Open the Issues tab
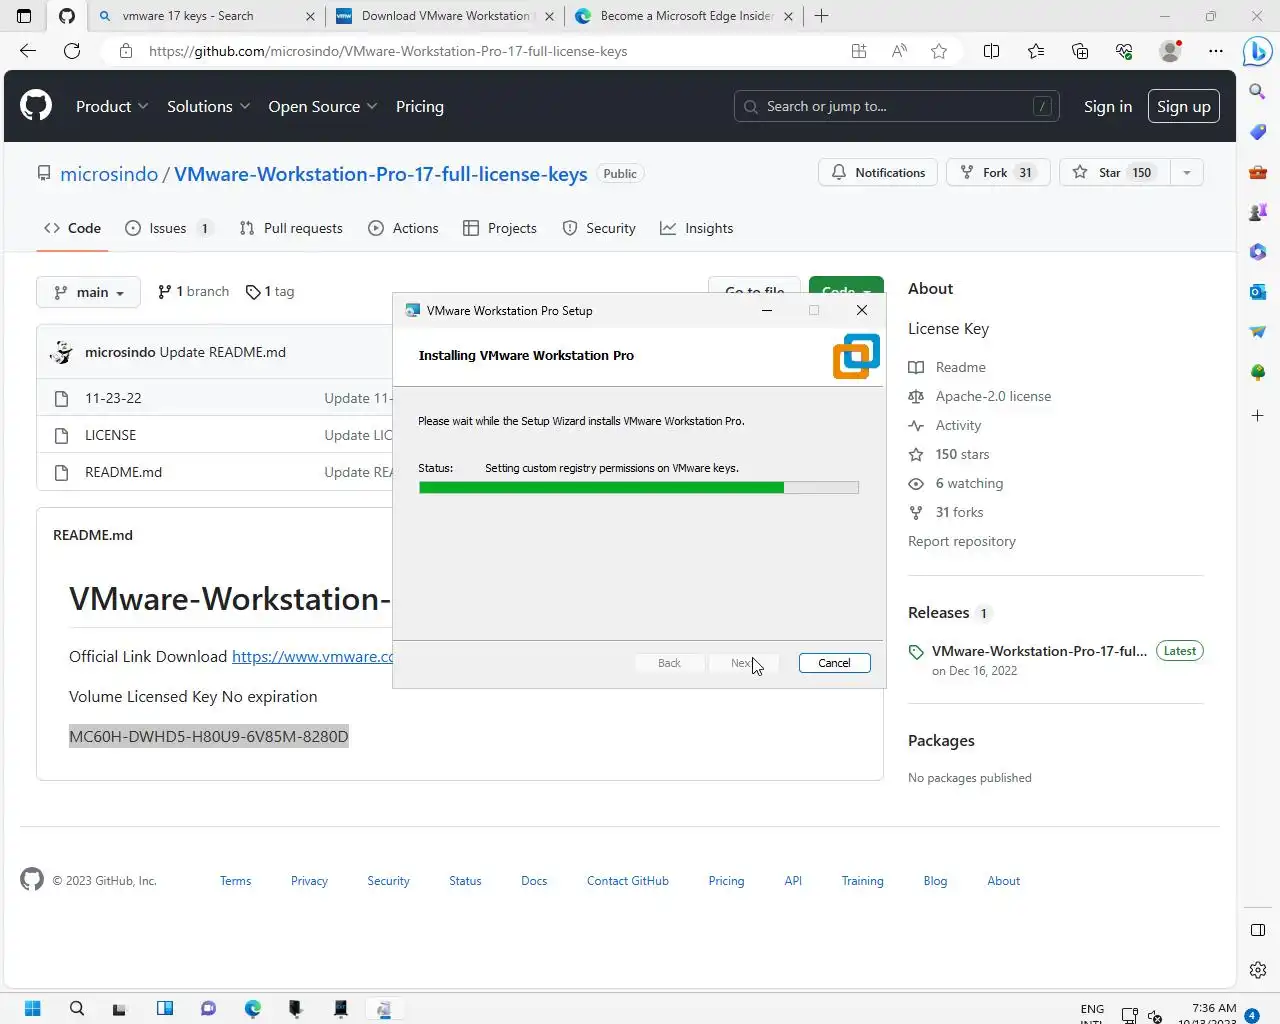Viewport: 1280px width, 1024px height. [168, 228]
